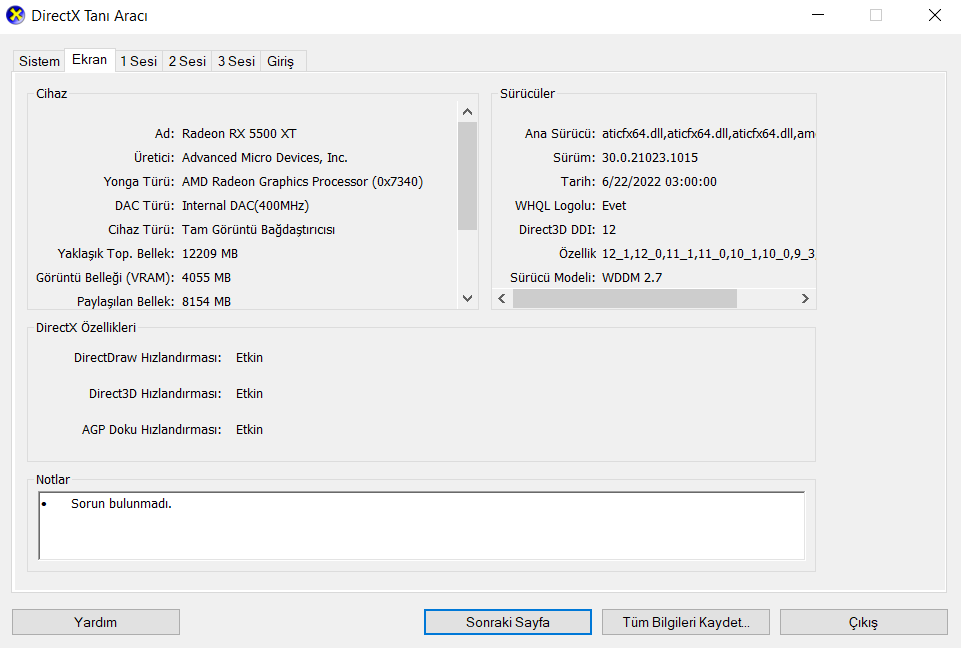Click Tüm Bilgileri Kaydet button
Viewport: 961px width, 648px height.
[686, 622]
